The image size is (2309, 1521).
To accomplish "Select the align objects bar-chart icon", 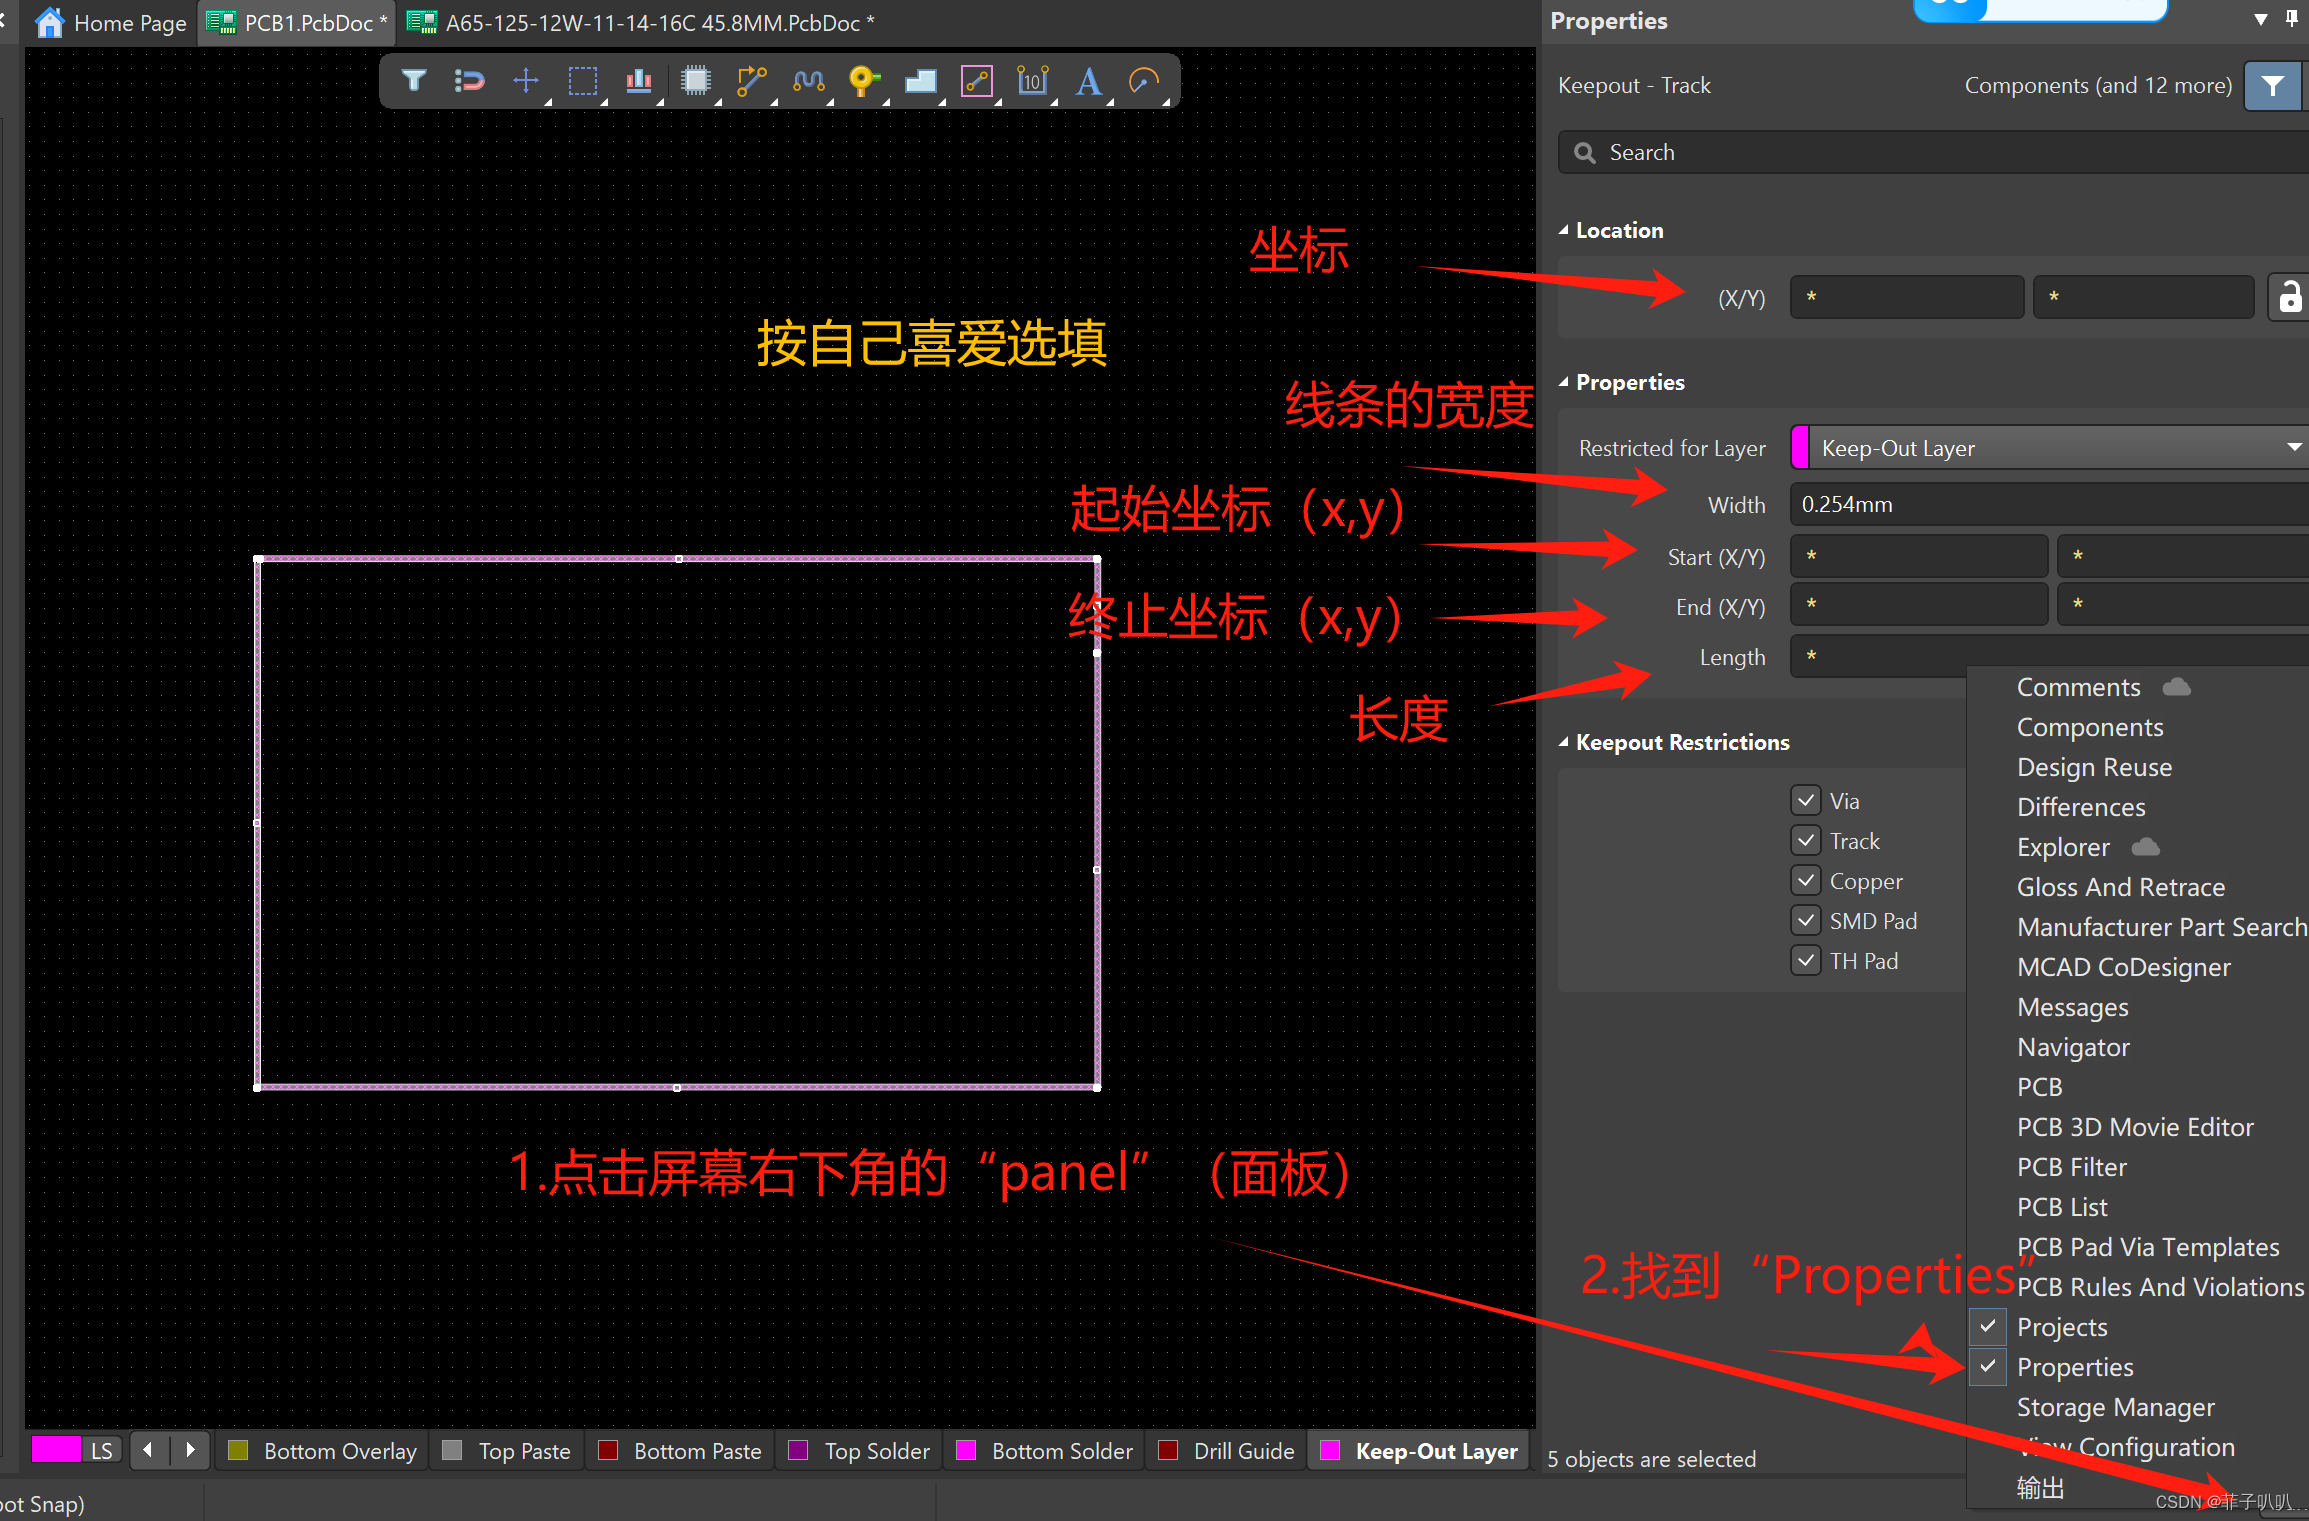I will click(638, 80).
